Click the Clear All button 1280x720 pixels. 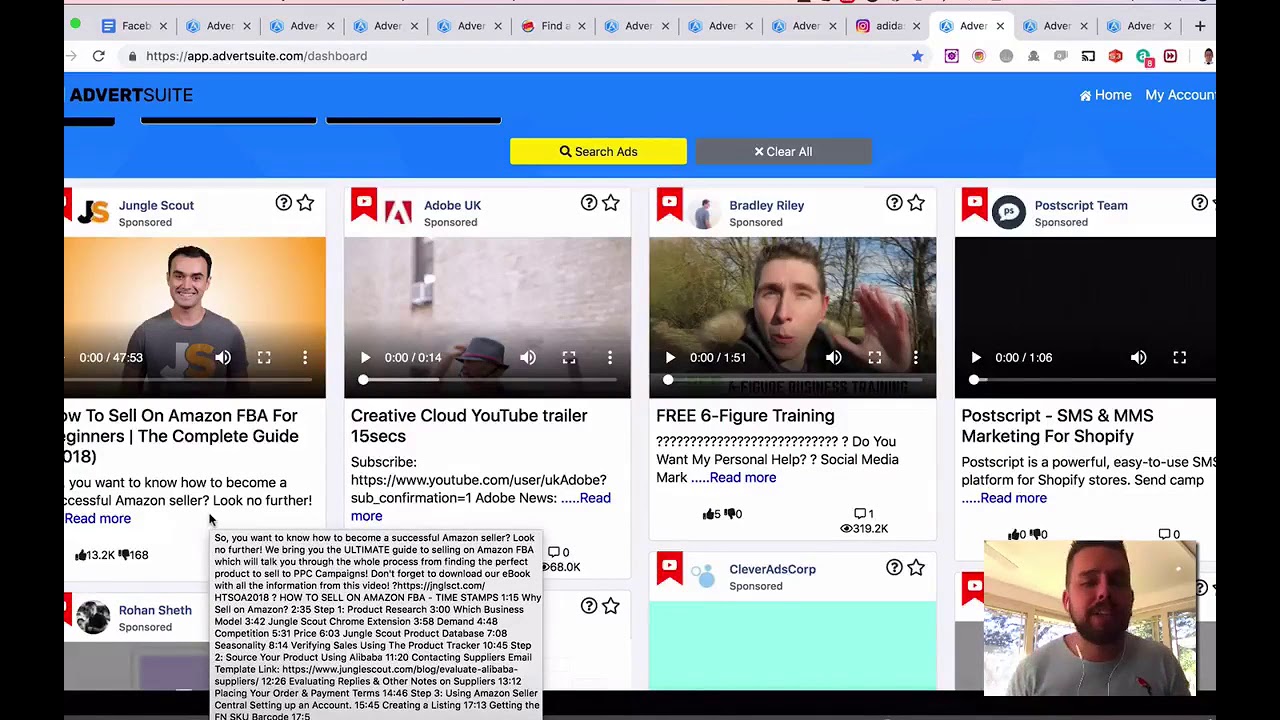click(x=783, y=152)
